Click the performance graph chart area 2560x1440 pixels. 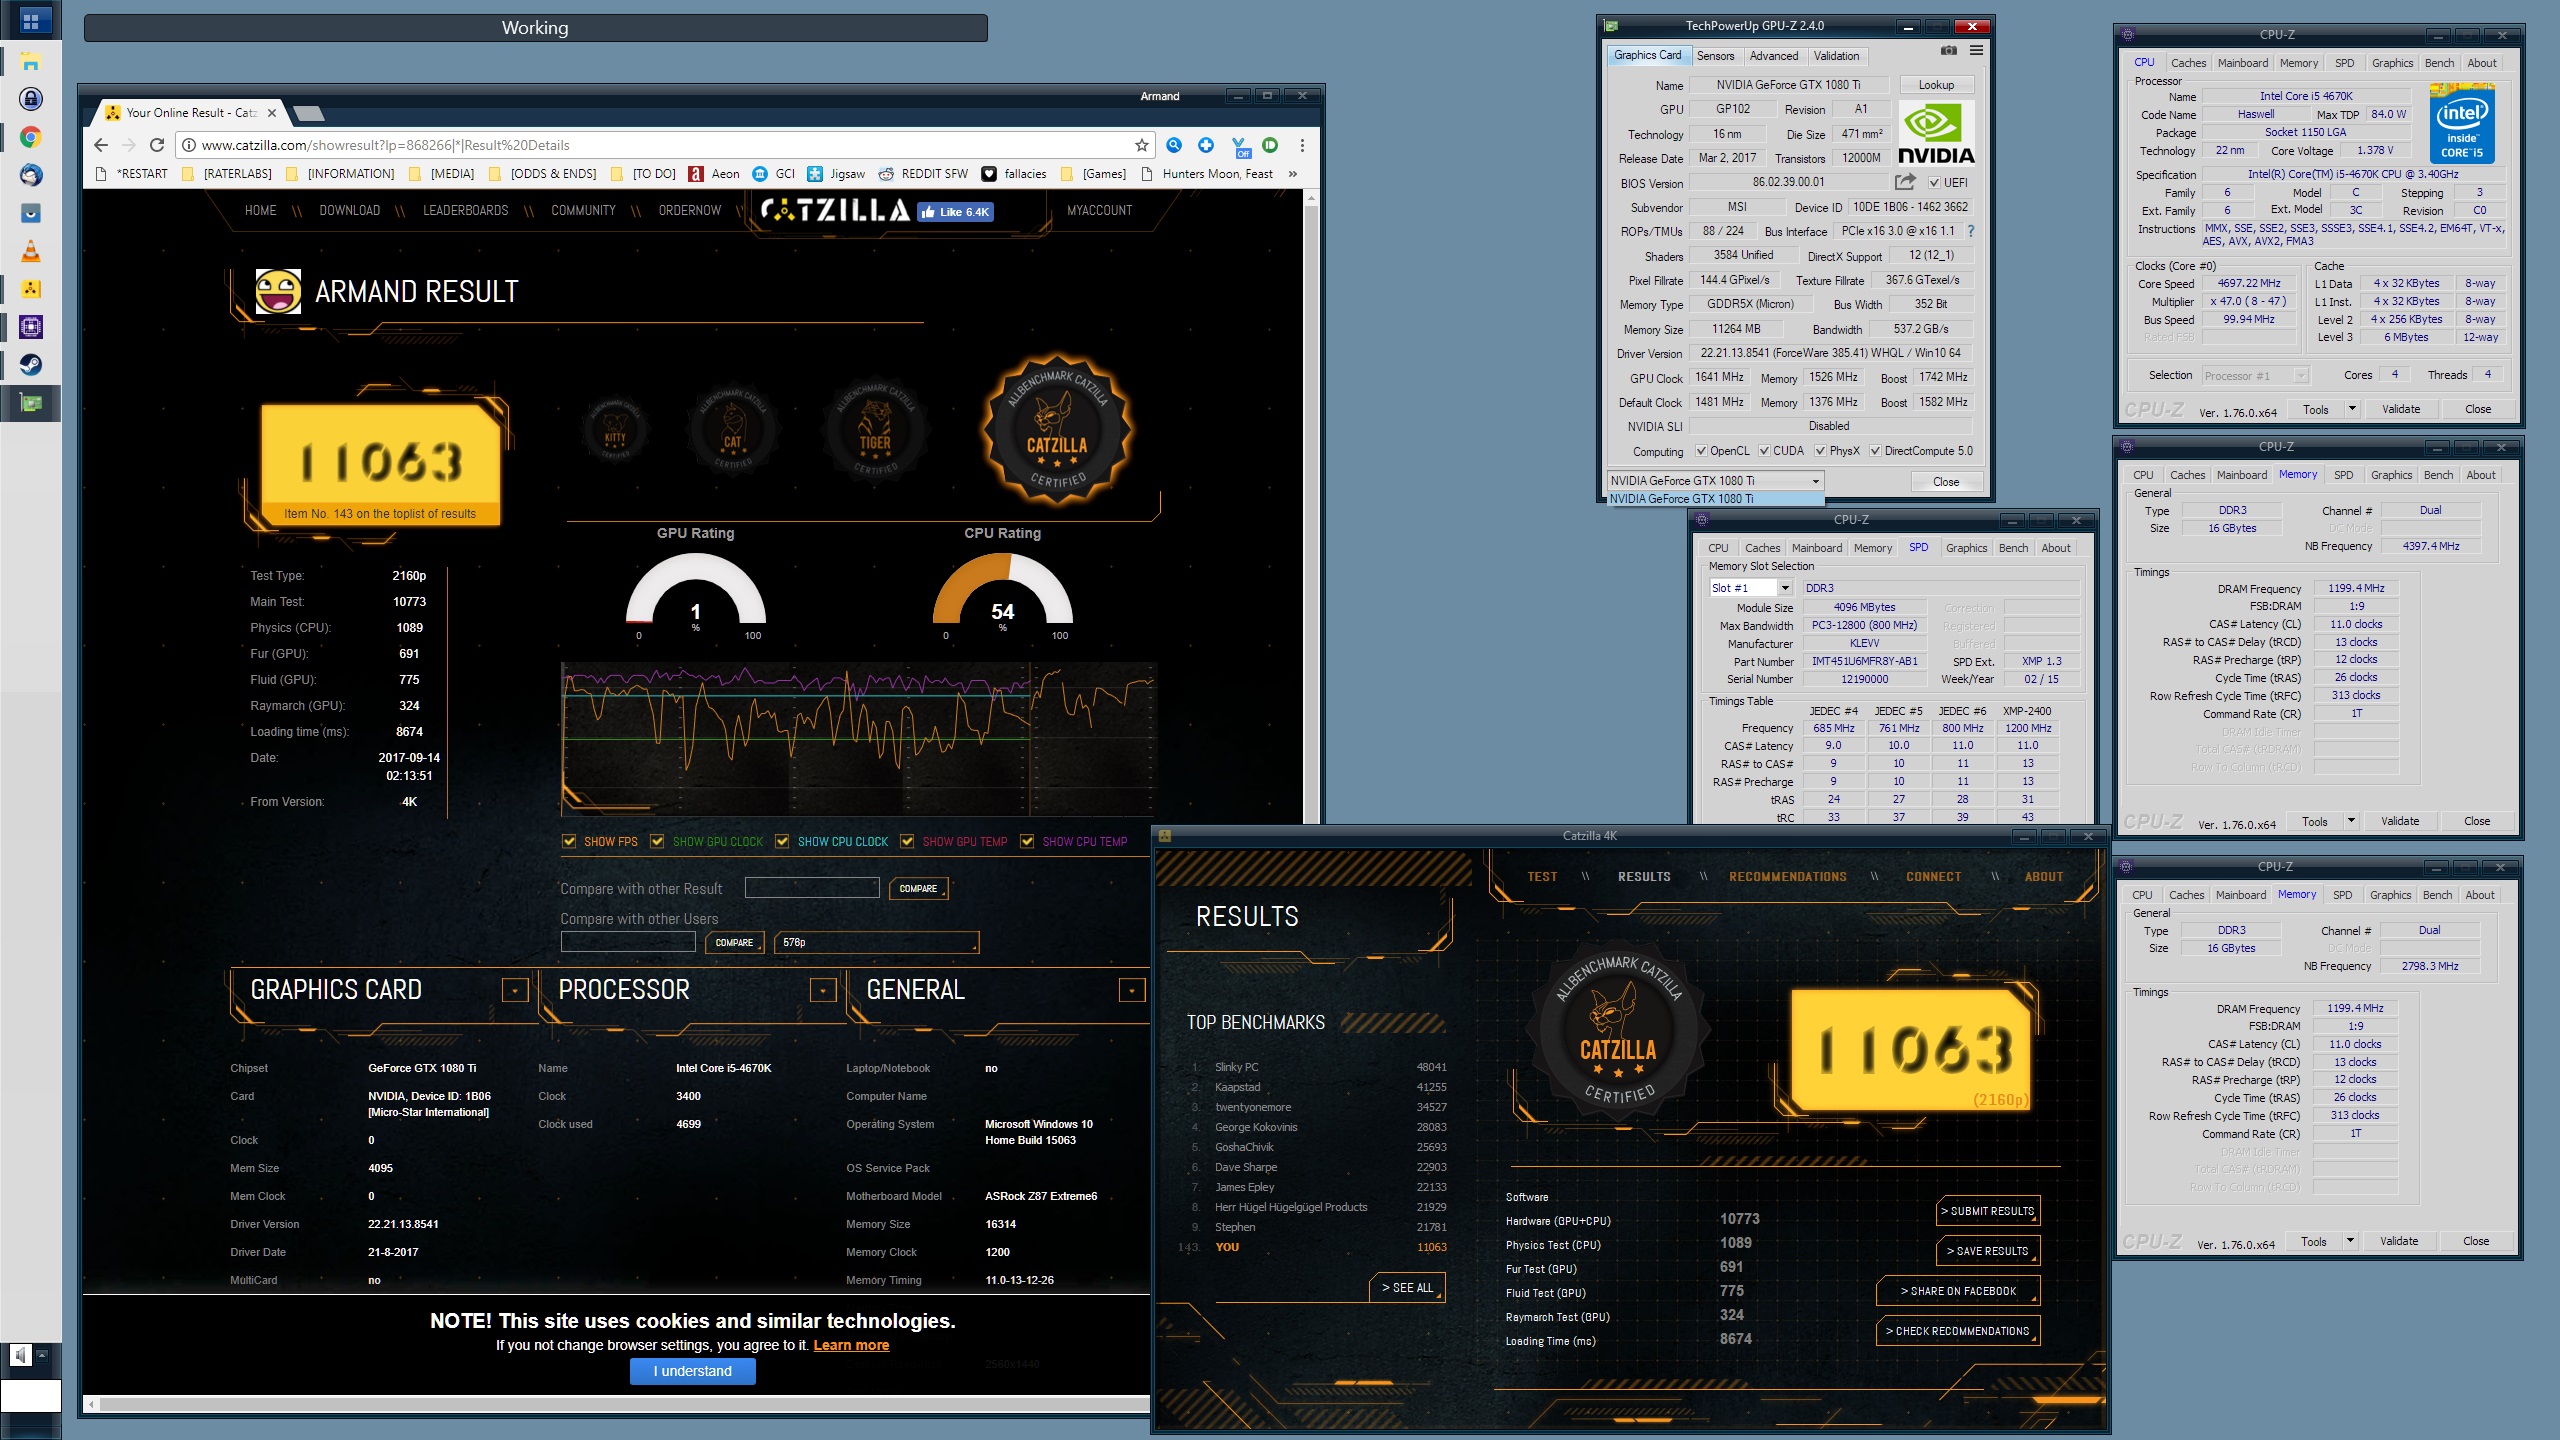[860, 740]
